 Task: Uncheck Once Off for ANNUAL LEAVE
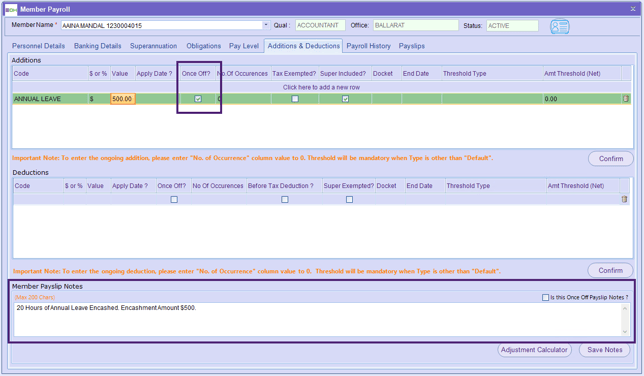[198, 99]
